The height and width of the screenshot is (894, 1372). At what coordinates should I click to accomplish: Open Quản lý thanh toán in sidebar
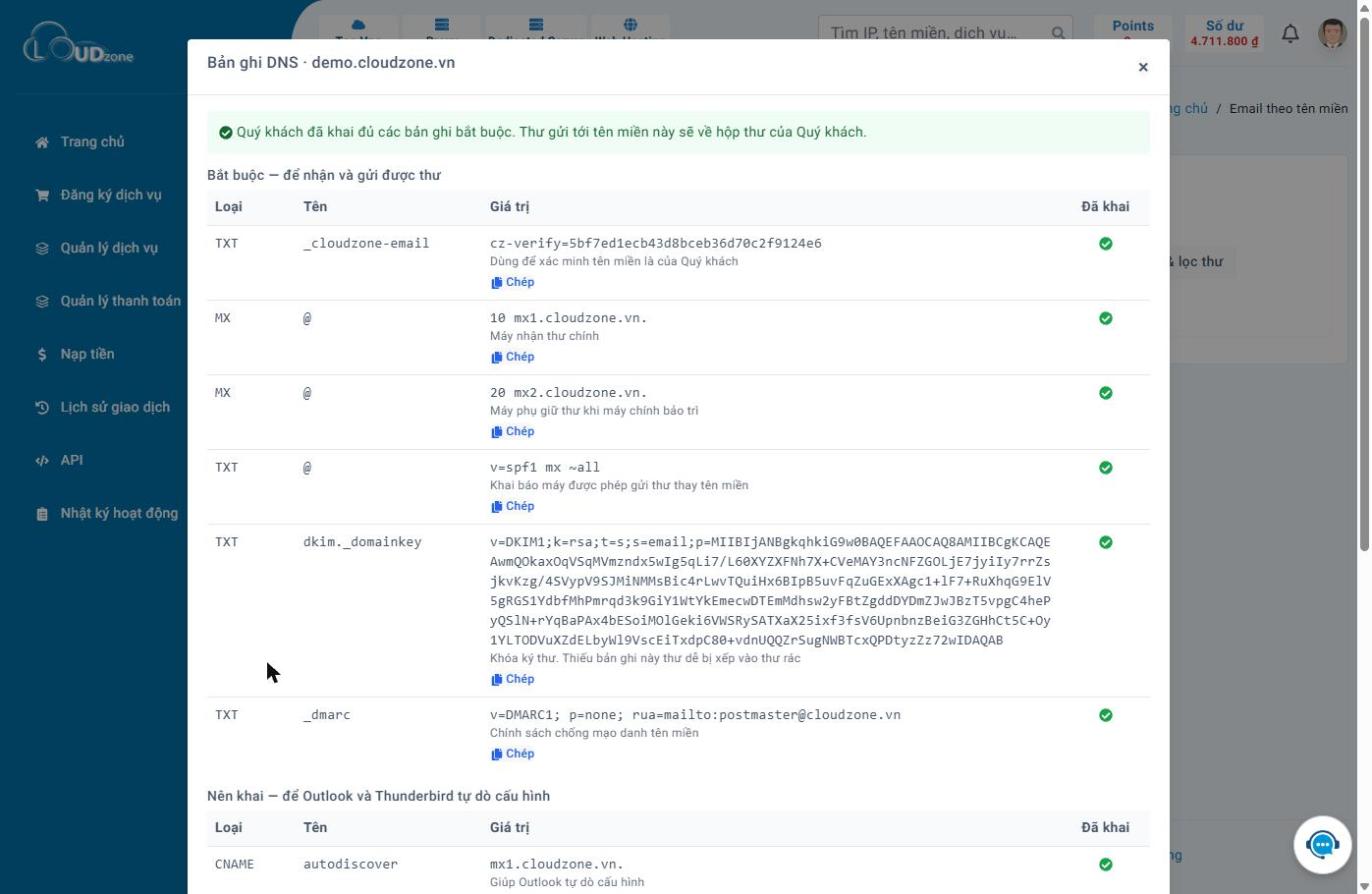(x=120, y=301)
